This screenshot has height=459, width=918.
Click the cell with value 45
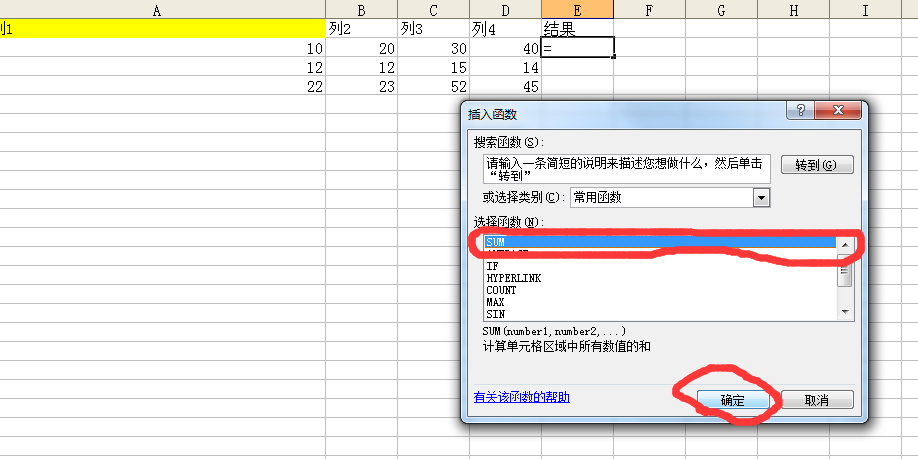point(506,85)
